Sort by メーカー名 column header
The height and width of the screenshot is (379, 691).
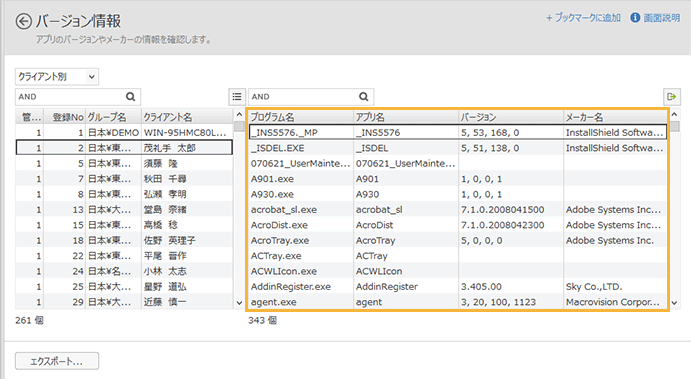(x=615, y=117)
